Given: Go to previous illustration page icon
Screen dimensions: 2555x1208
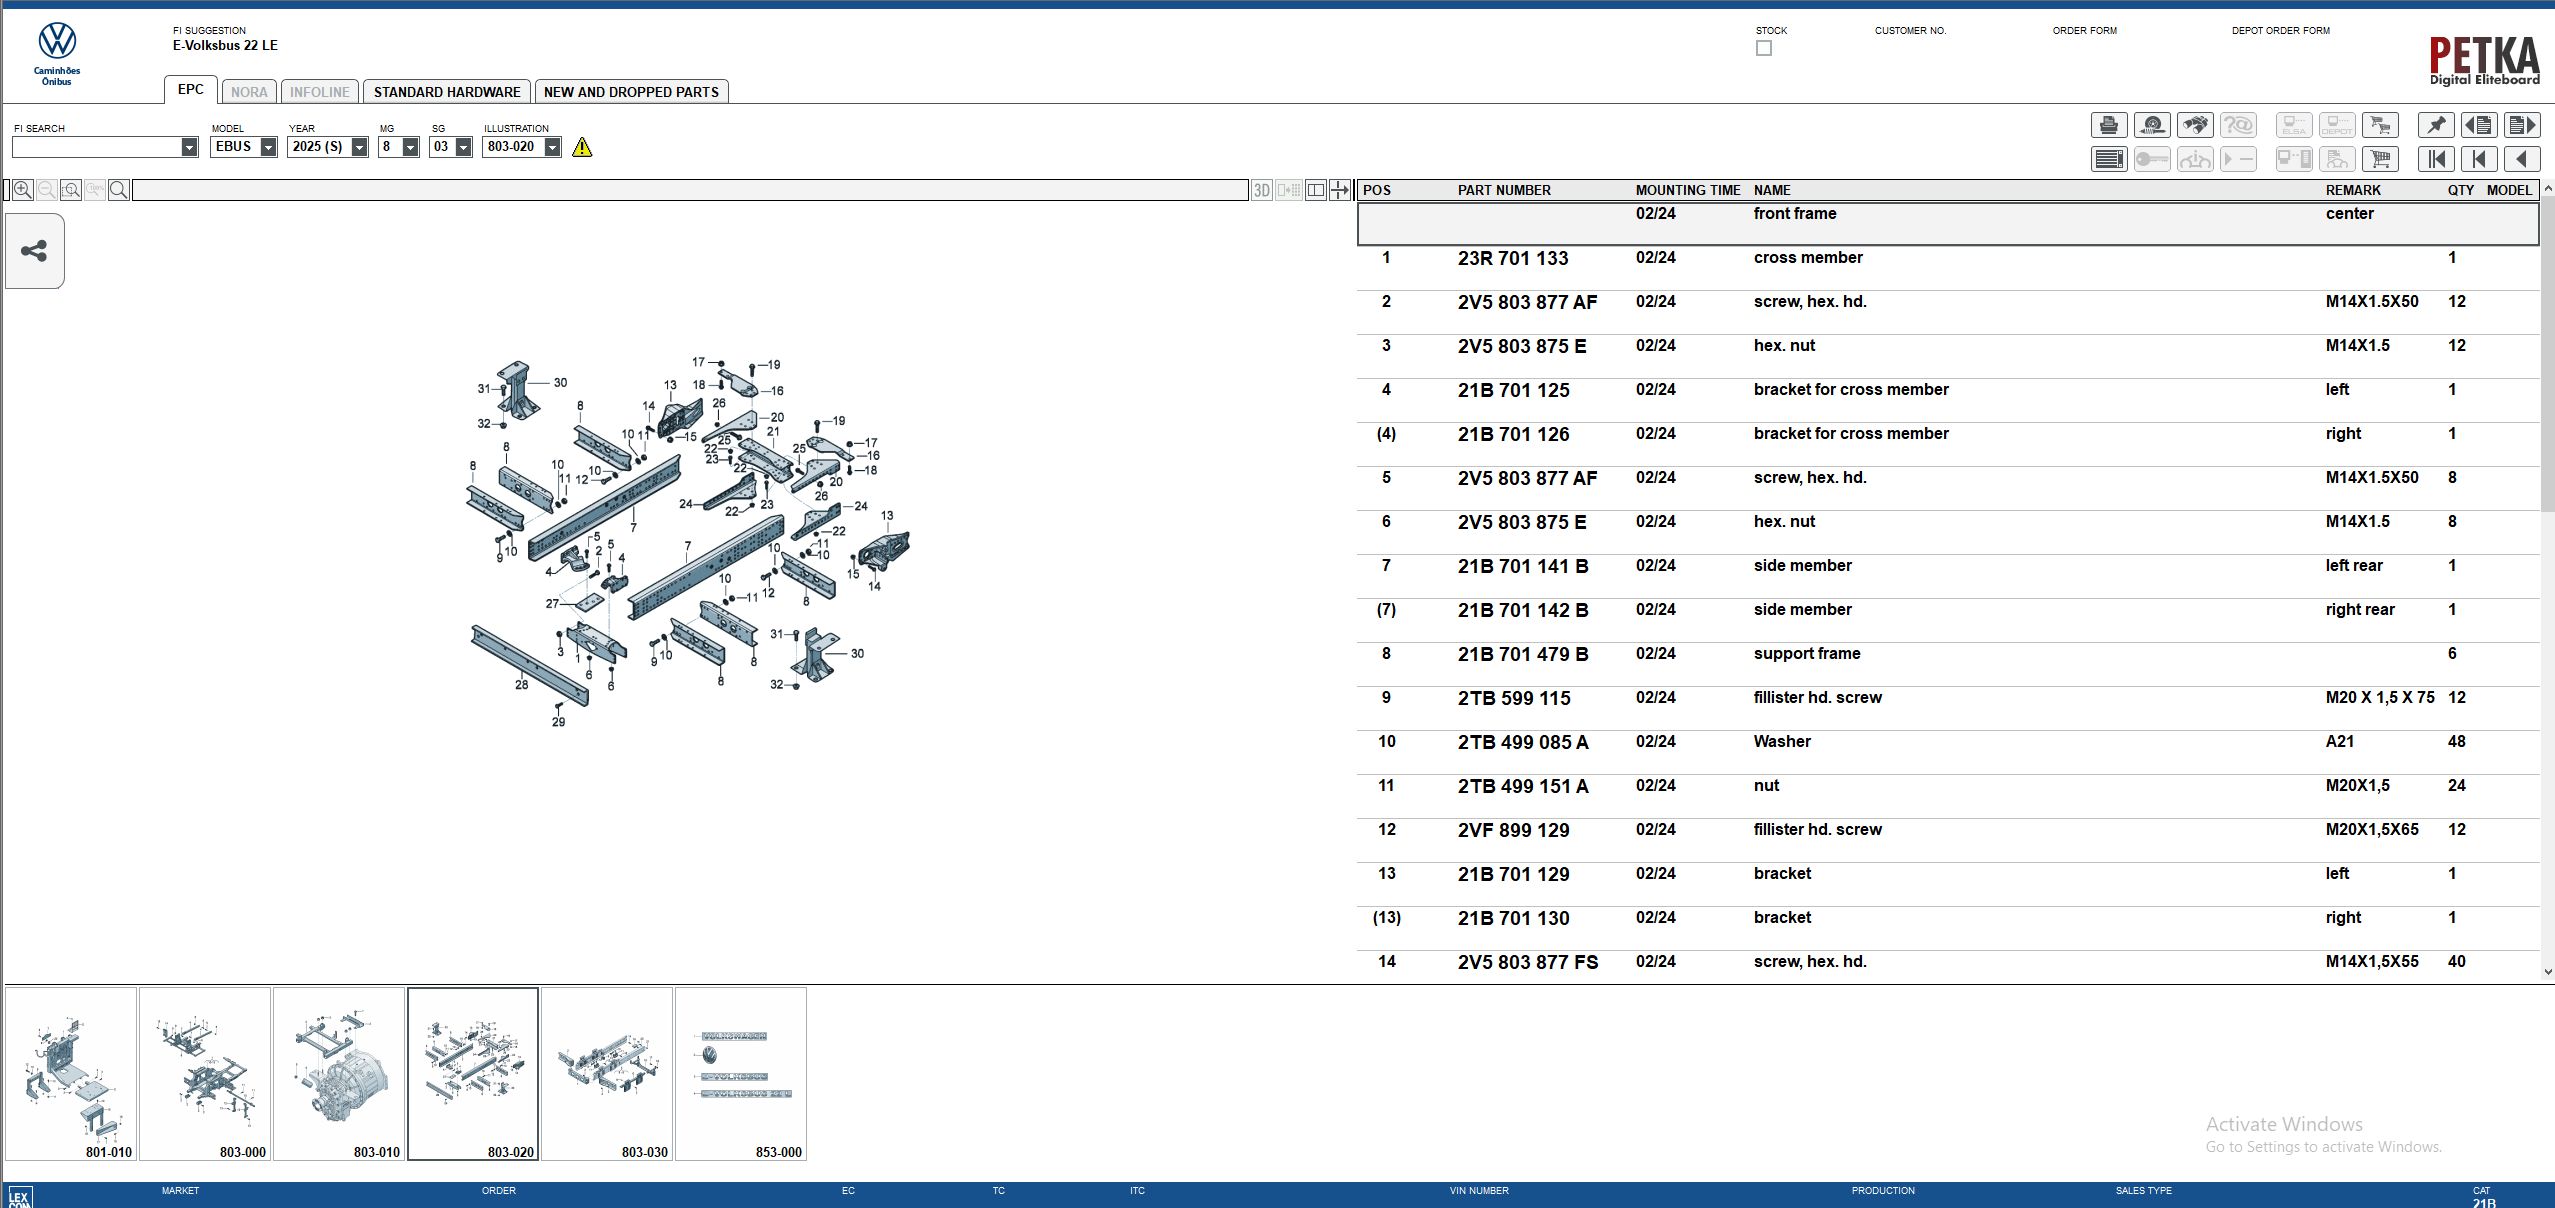Looking at the screenshot, I should click(2479, 125).
